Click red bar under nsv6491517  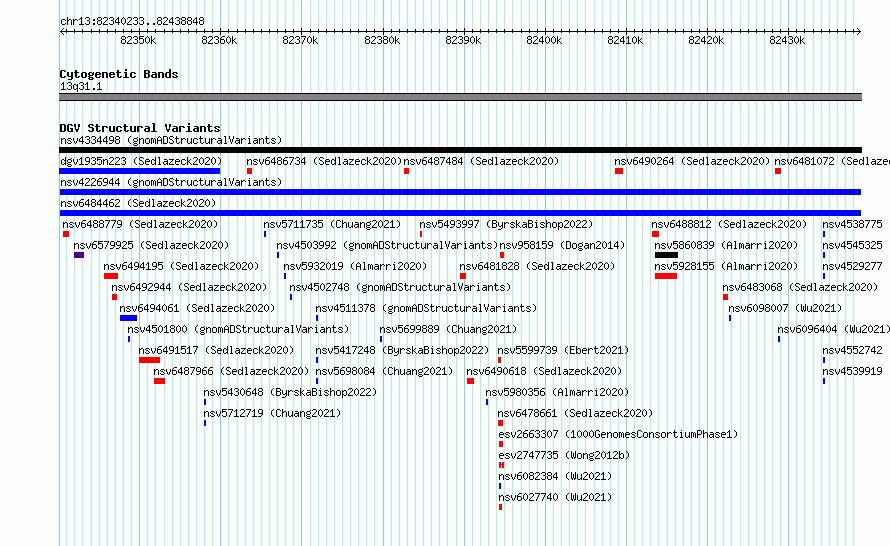(x=149, y=360)
